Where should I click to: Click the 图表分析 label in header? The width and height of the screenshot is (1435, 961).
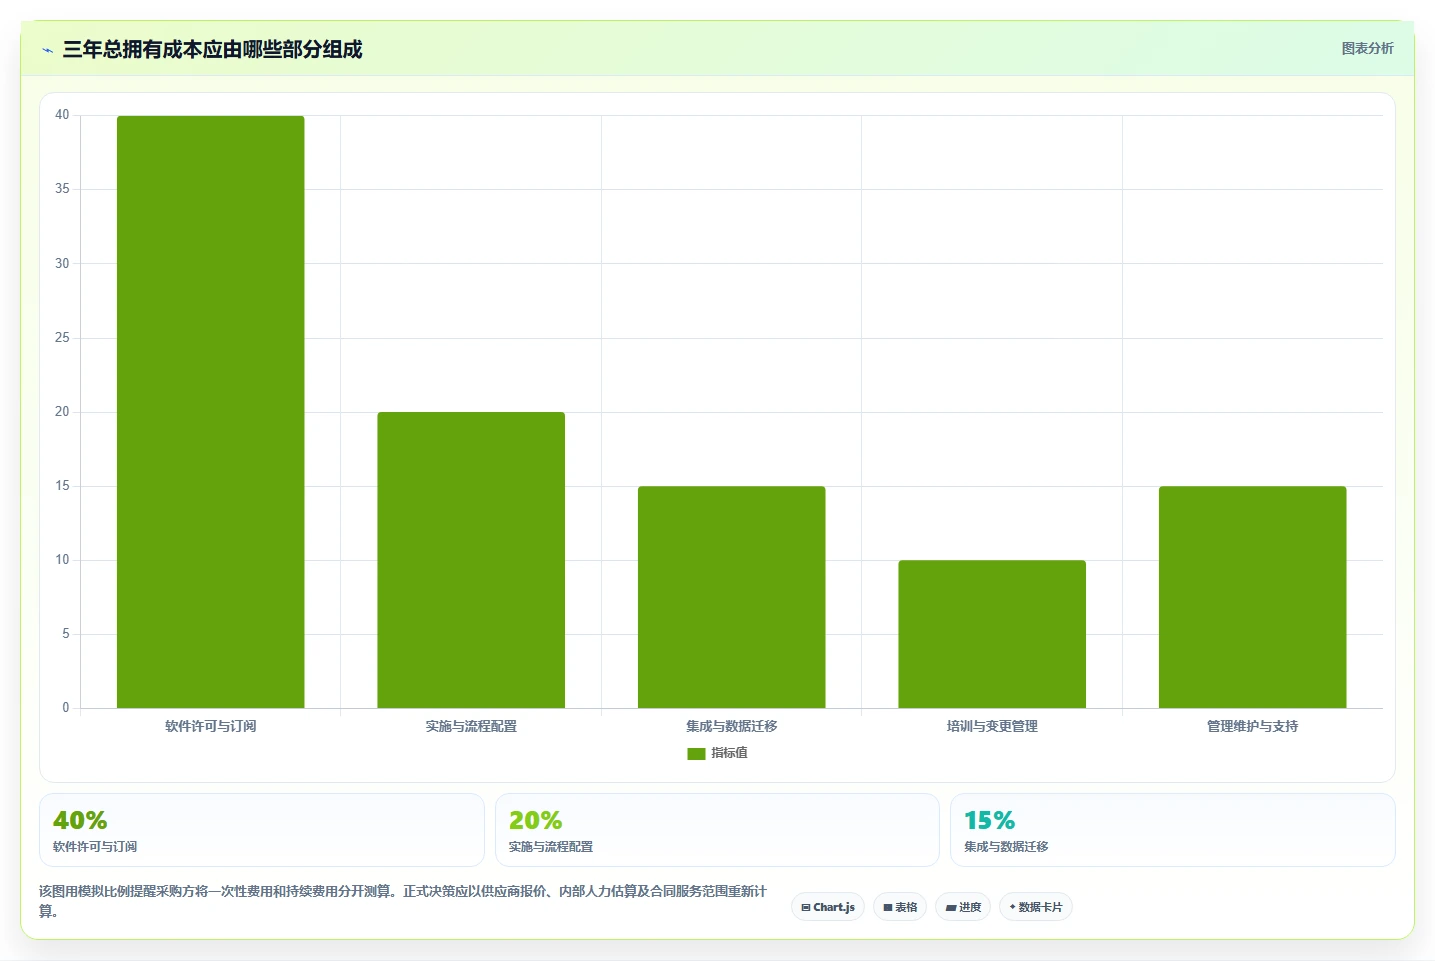1367,48
